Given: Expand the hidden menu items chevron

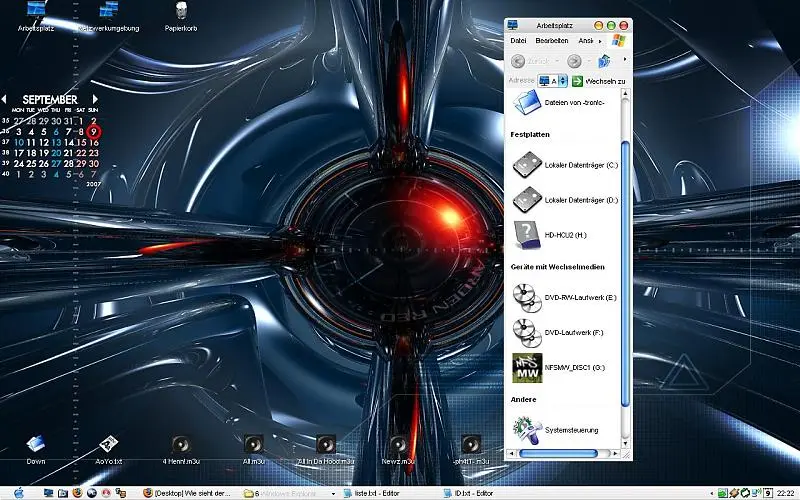Looking at the screenshot, I should [599, 41].
